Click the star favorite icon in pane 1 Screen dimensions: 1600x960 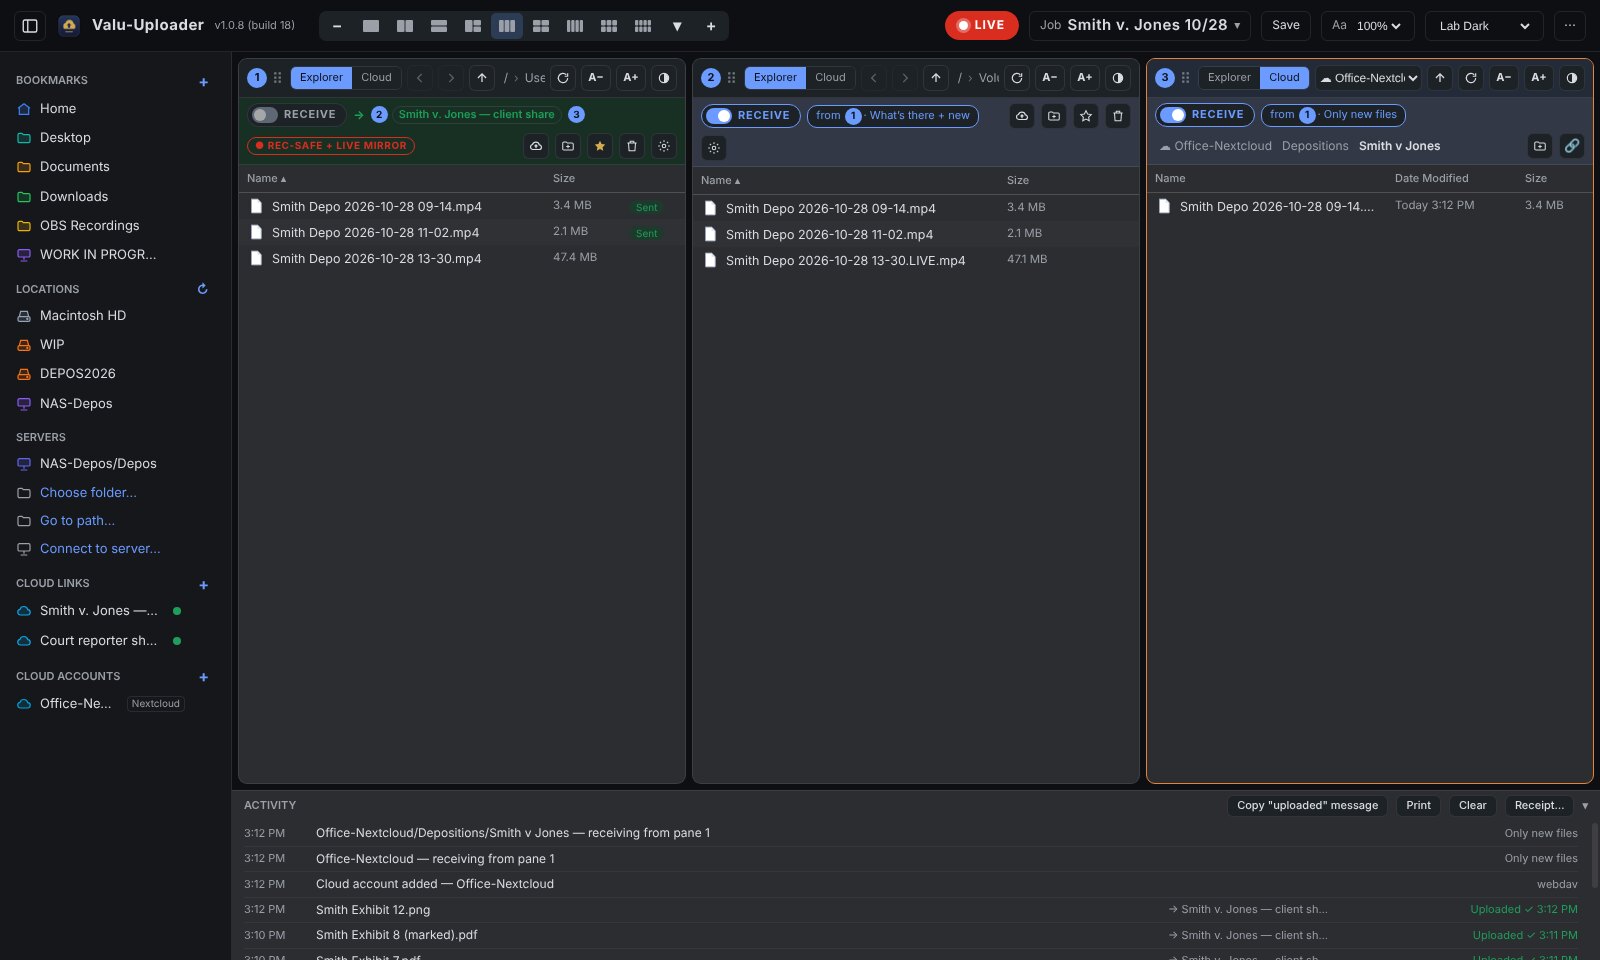tap(600, 146)
